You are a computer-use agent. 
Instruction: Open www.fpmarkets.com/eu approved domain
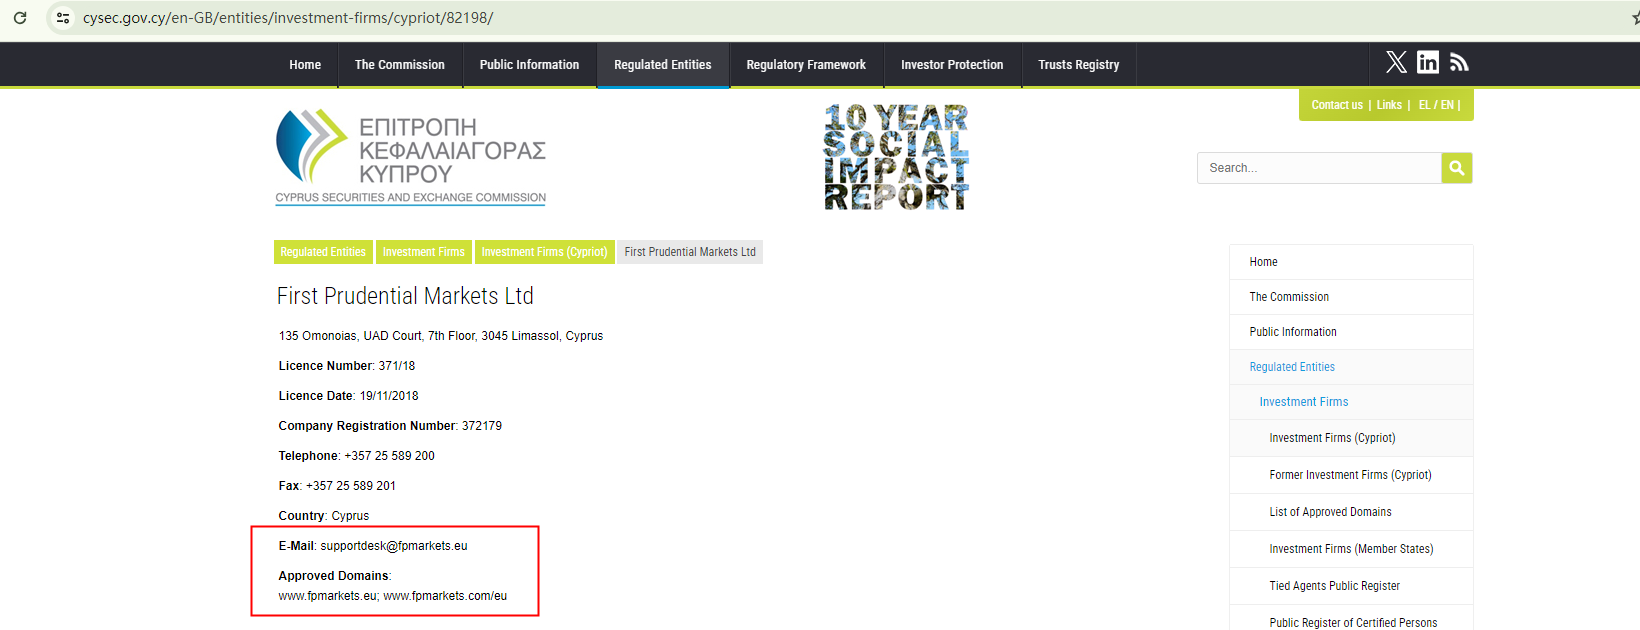pos(445,596)
